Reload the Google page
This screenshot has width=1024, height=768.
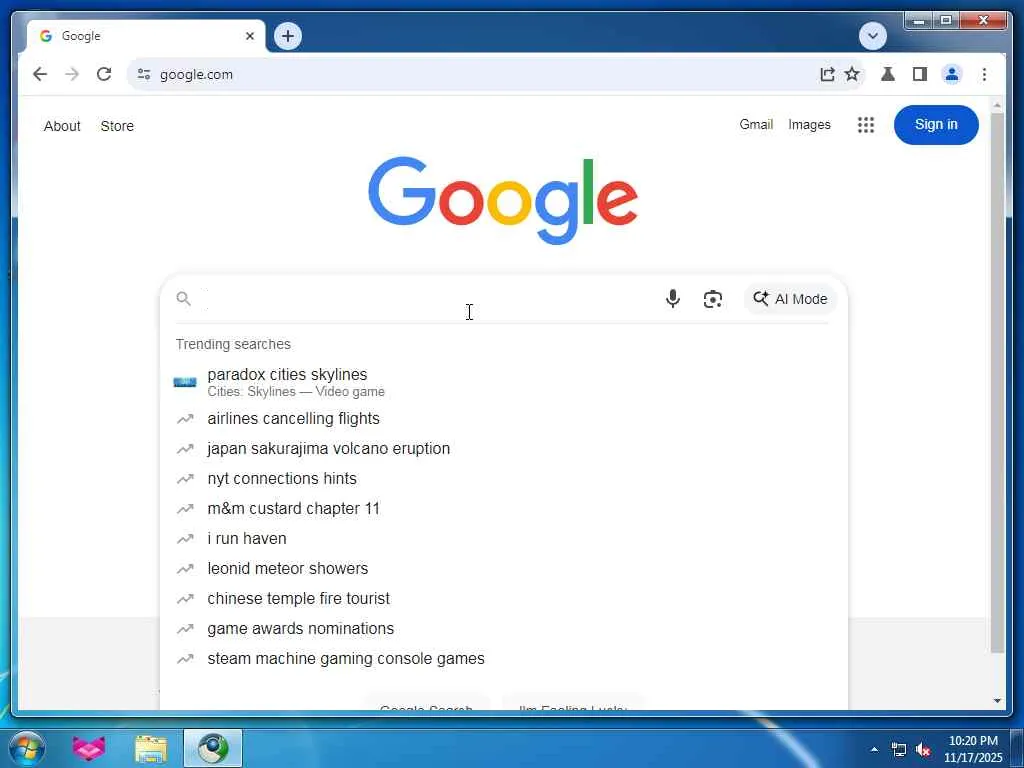(104, 74)
